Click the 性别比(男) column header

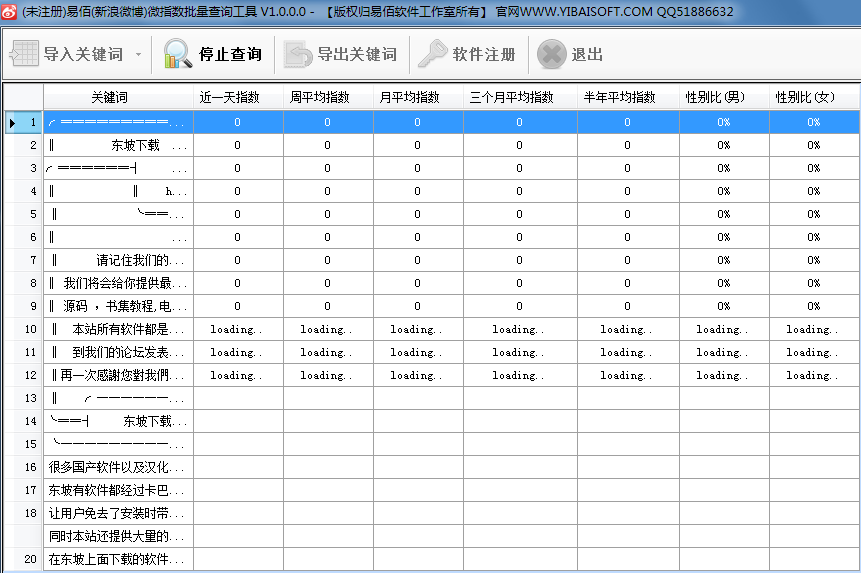pos(725,97)
